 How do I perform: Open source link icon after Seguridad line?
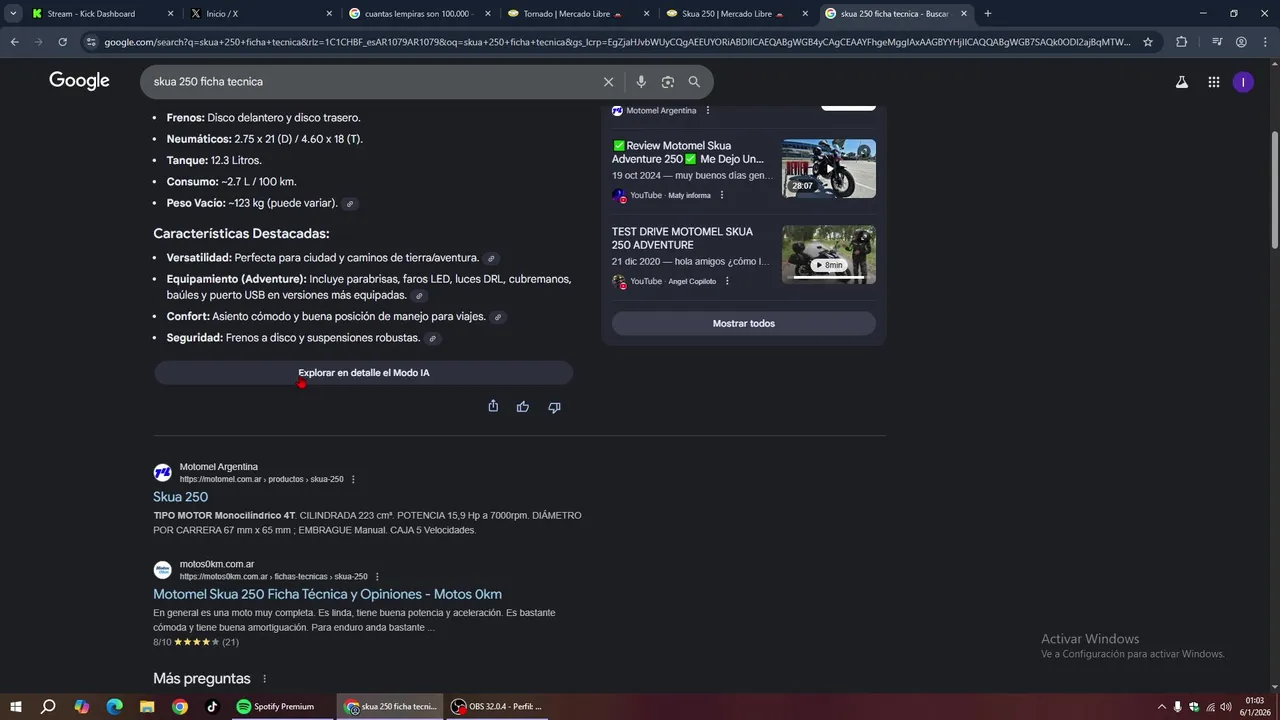[x=432, y=339]
